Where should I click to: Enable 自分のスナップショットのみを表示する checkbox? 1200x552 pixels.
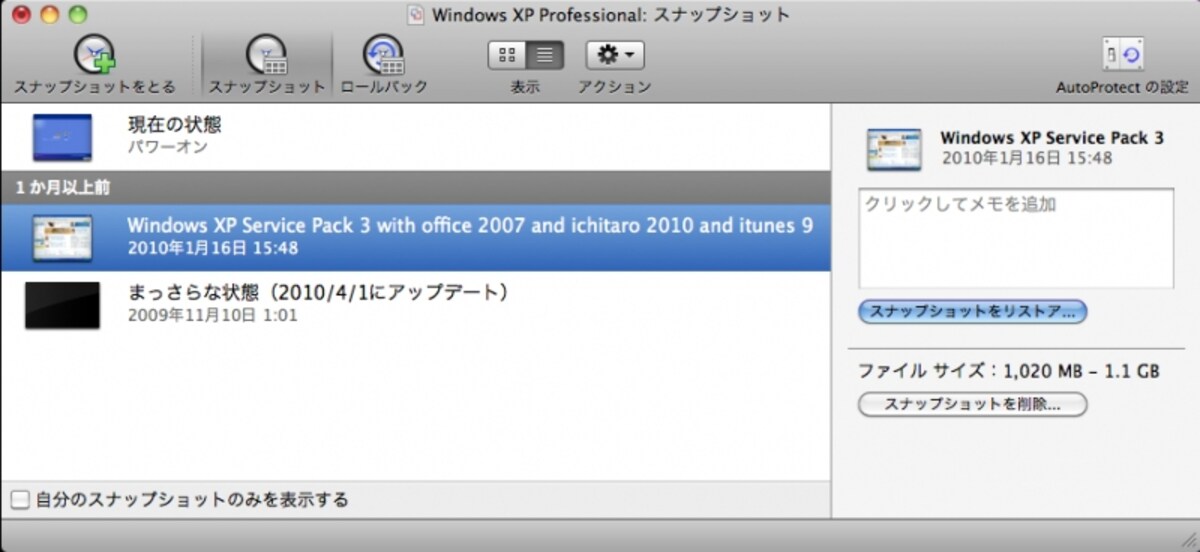point(20,499)
